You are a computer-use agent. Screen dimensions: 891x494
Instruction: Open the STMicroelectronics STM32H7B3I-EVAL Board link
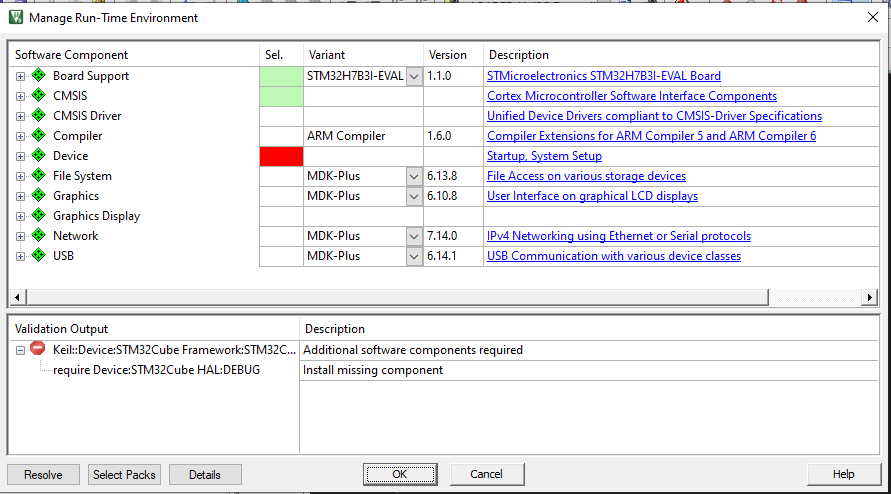603,76
